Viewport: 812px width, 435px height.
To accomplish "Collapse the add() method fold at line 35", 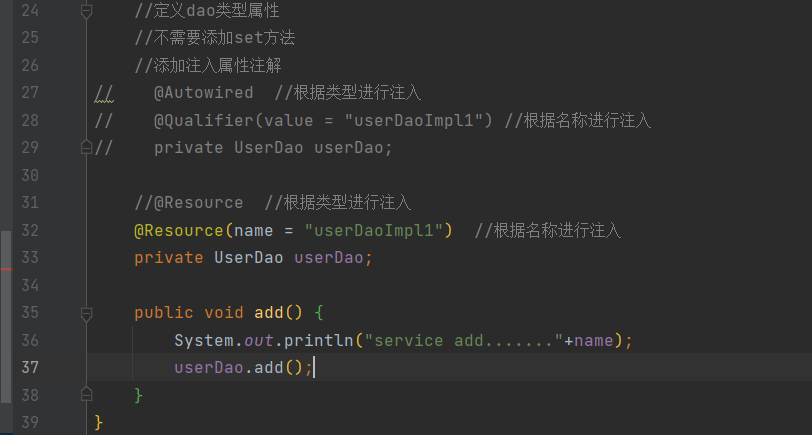I will pos(86,313).
